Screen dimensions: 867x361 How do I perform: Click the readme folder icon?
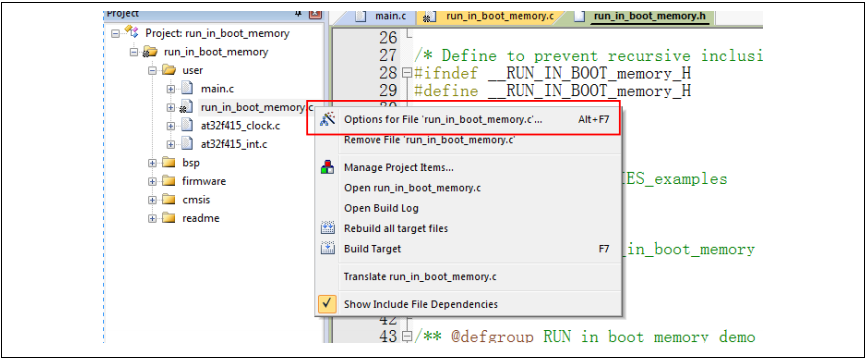coord(168,218)
